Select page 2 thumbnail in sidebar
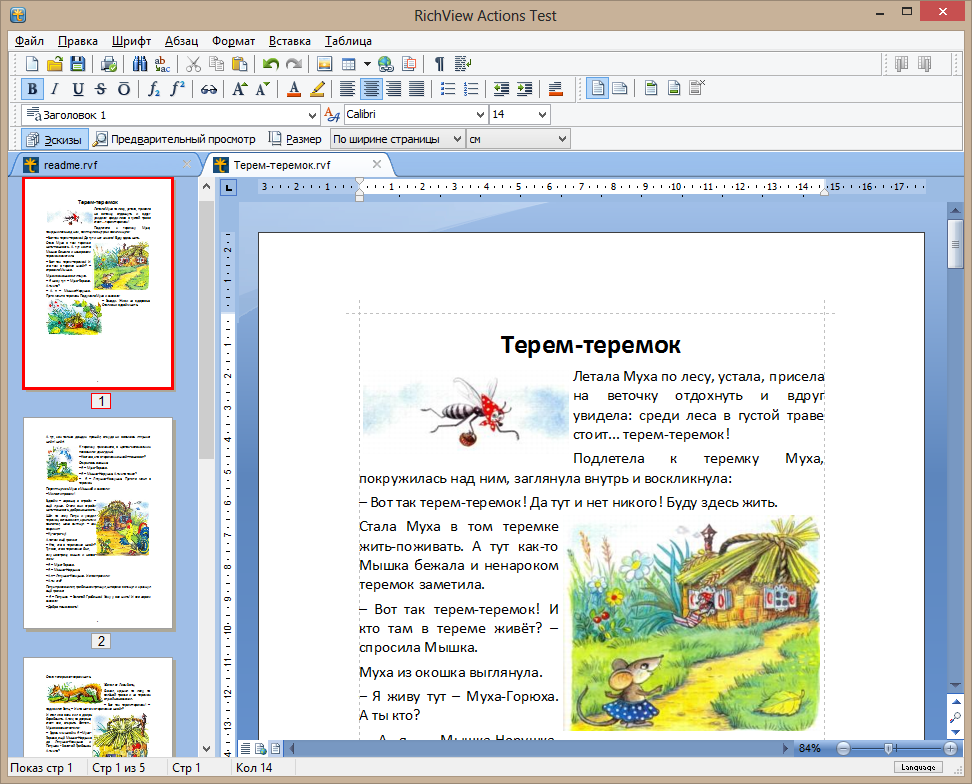The image size is (972, 784). pyautogui.click(x=98, y=523)
